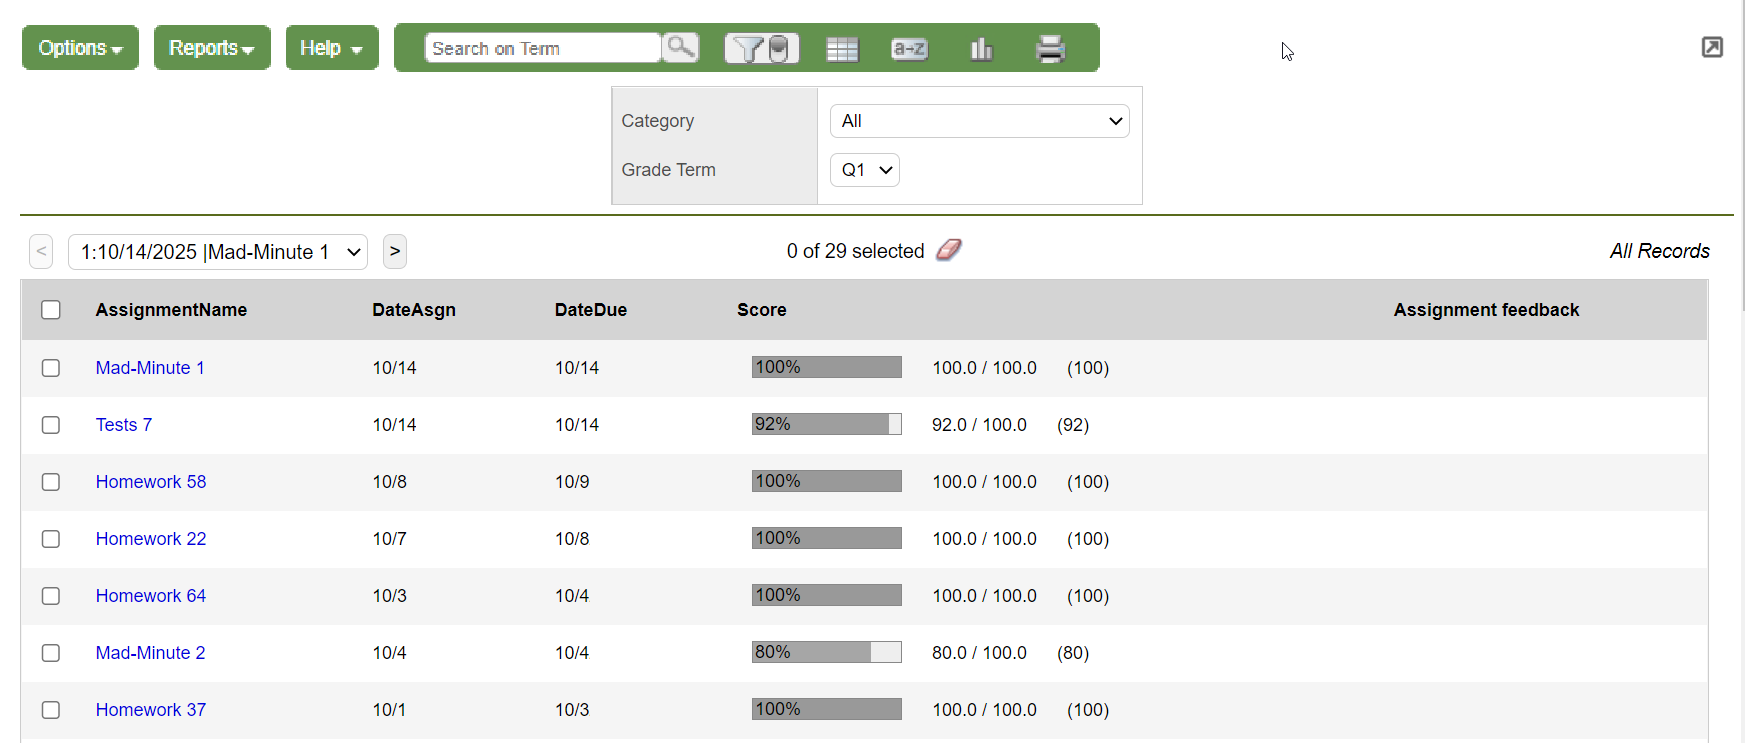Open the Reports menu
This screenshot has height=743, width=1745.
(x=212, y=48)
